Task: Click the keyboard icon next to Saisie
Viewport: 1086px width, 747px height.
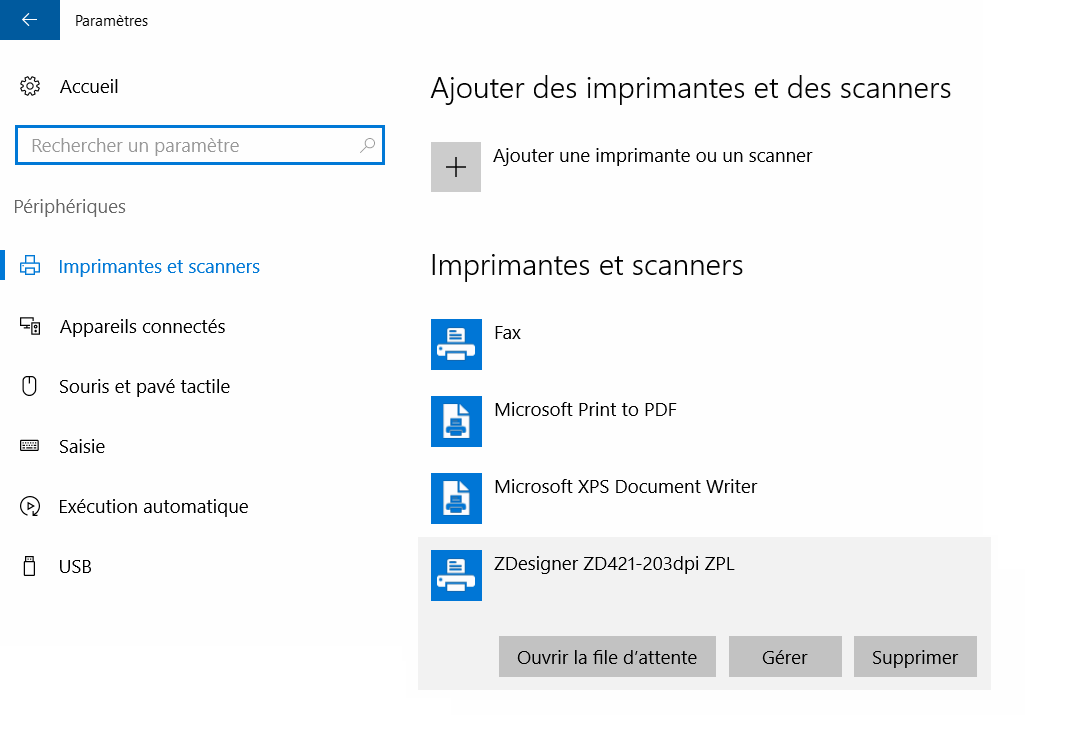Action: click(30, 447)
